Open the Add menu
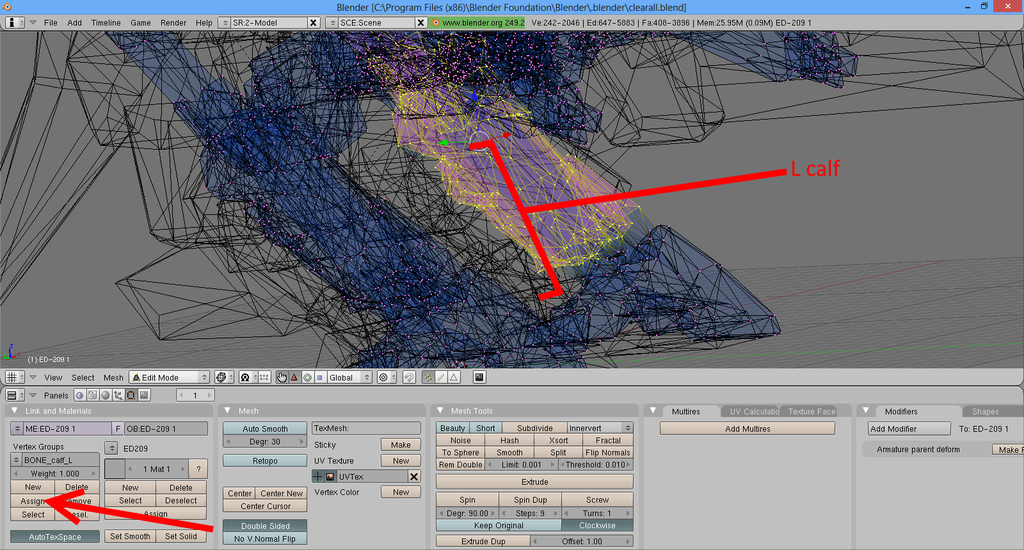The image size is (1024, 550). tap(74, 22)
